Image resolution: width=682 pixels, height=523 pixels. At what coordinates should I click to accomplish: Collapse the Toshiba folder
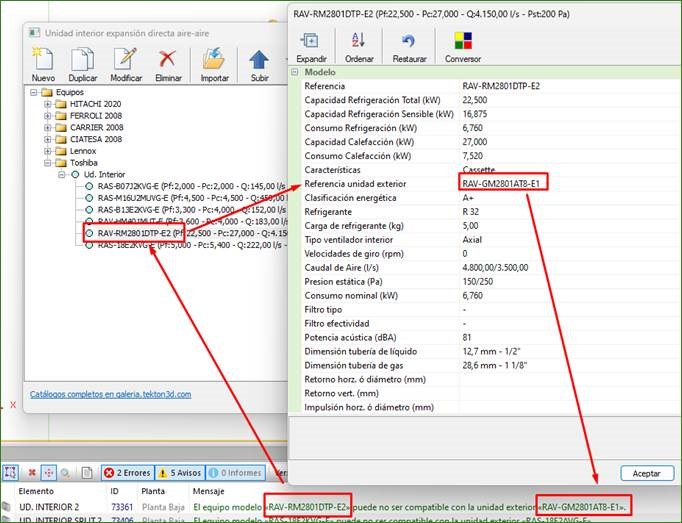click(47, 163)
